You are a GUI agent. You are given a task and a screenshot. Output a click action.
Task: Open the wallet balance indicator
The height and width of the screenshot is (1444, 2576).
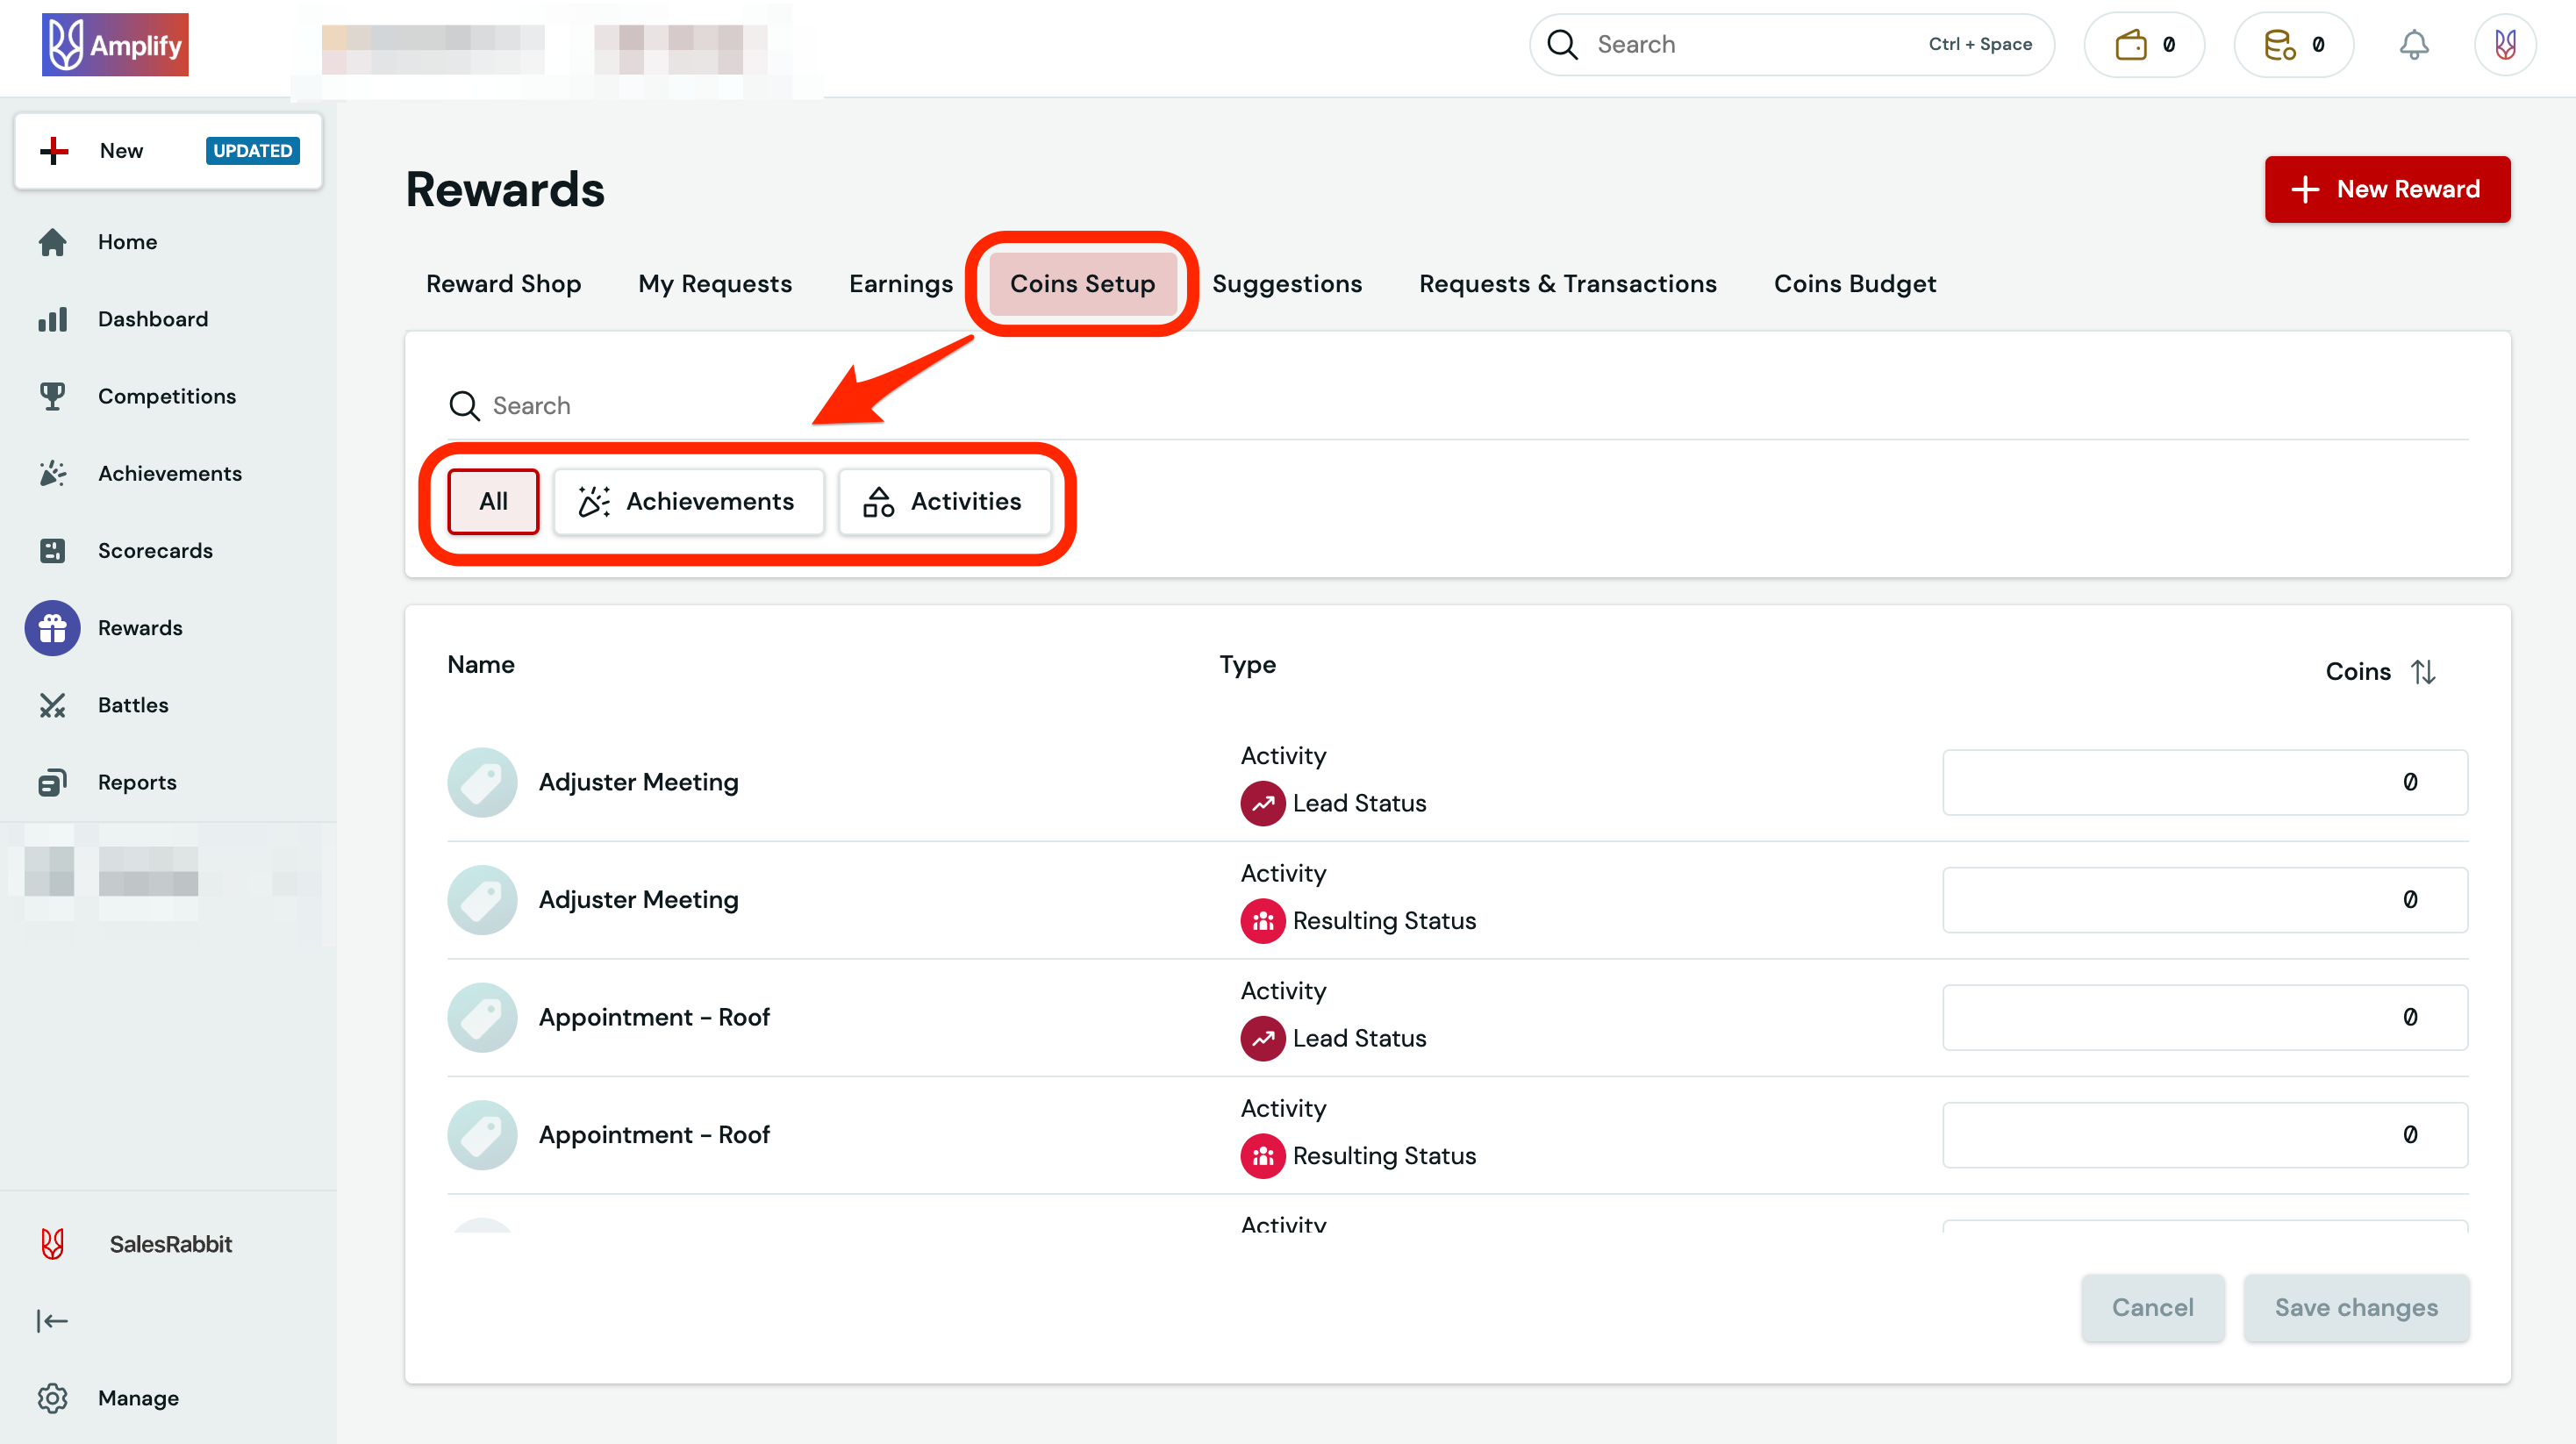coord(2143,44)
